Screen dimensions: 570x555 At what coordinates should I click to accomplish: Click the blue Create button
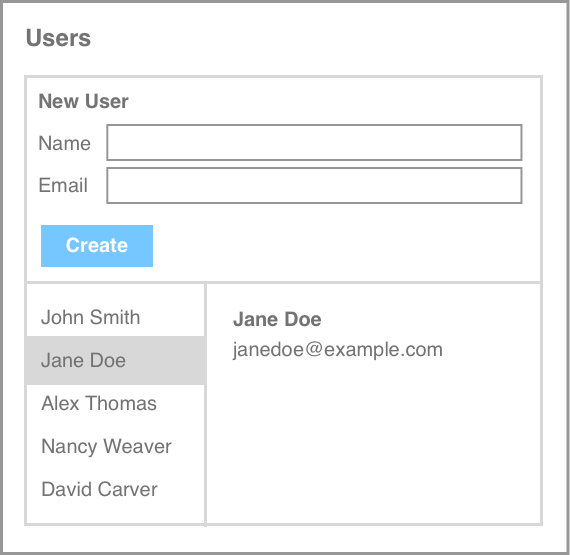point(97,246)
